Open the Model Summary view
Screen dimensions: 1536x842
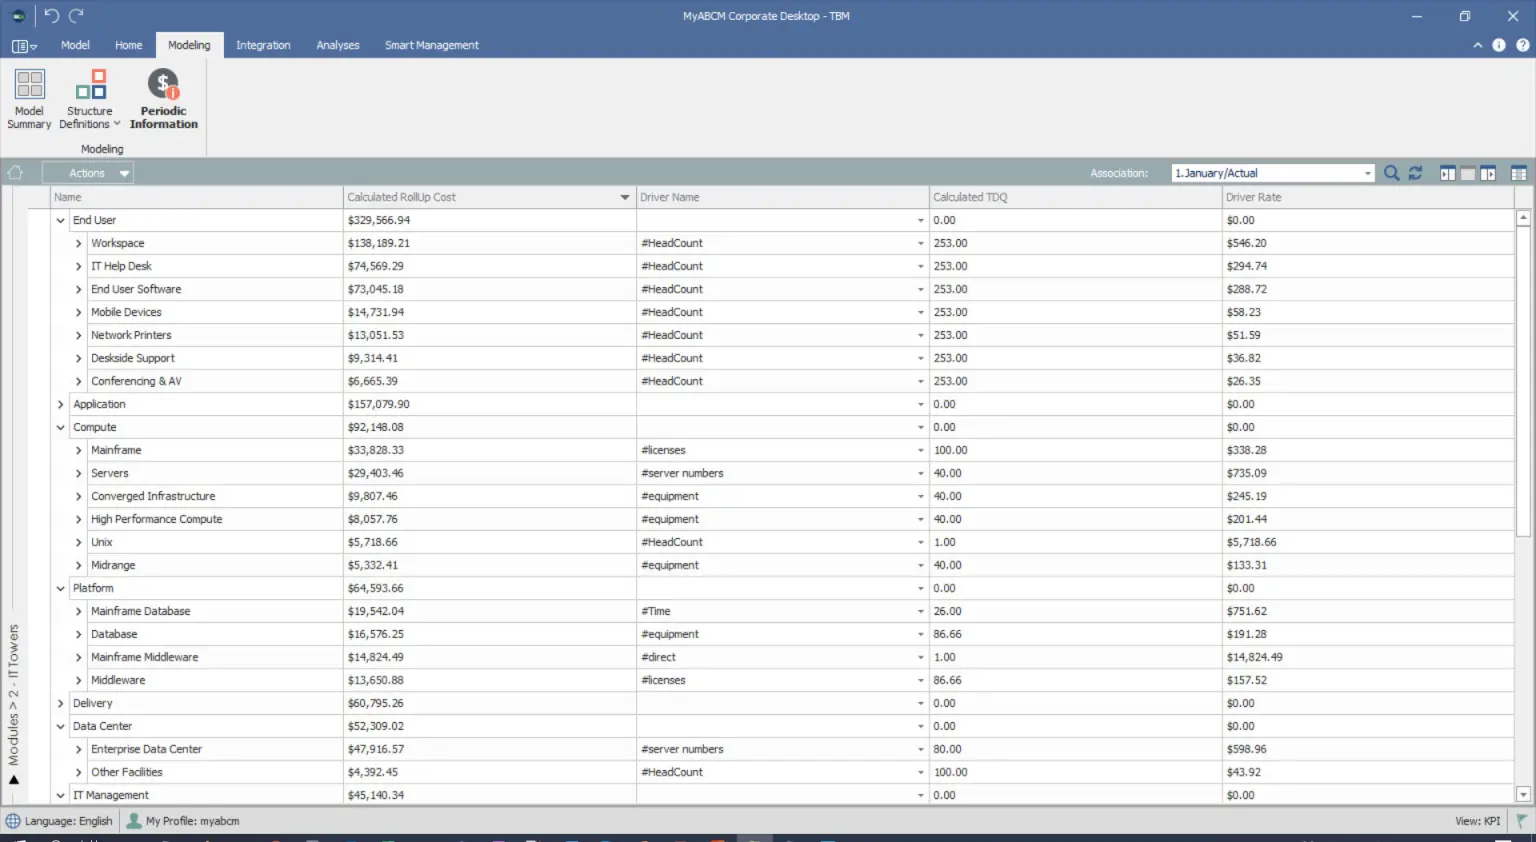coord(29,99)
